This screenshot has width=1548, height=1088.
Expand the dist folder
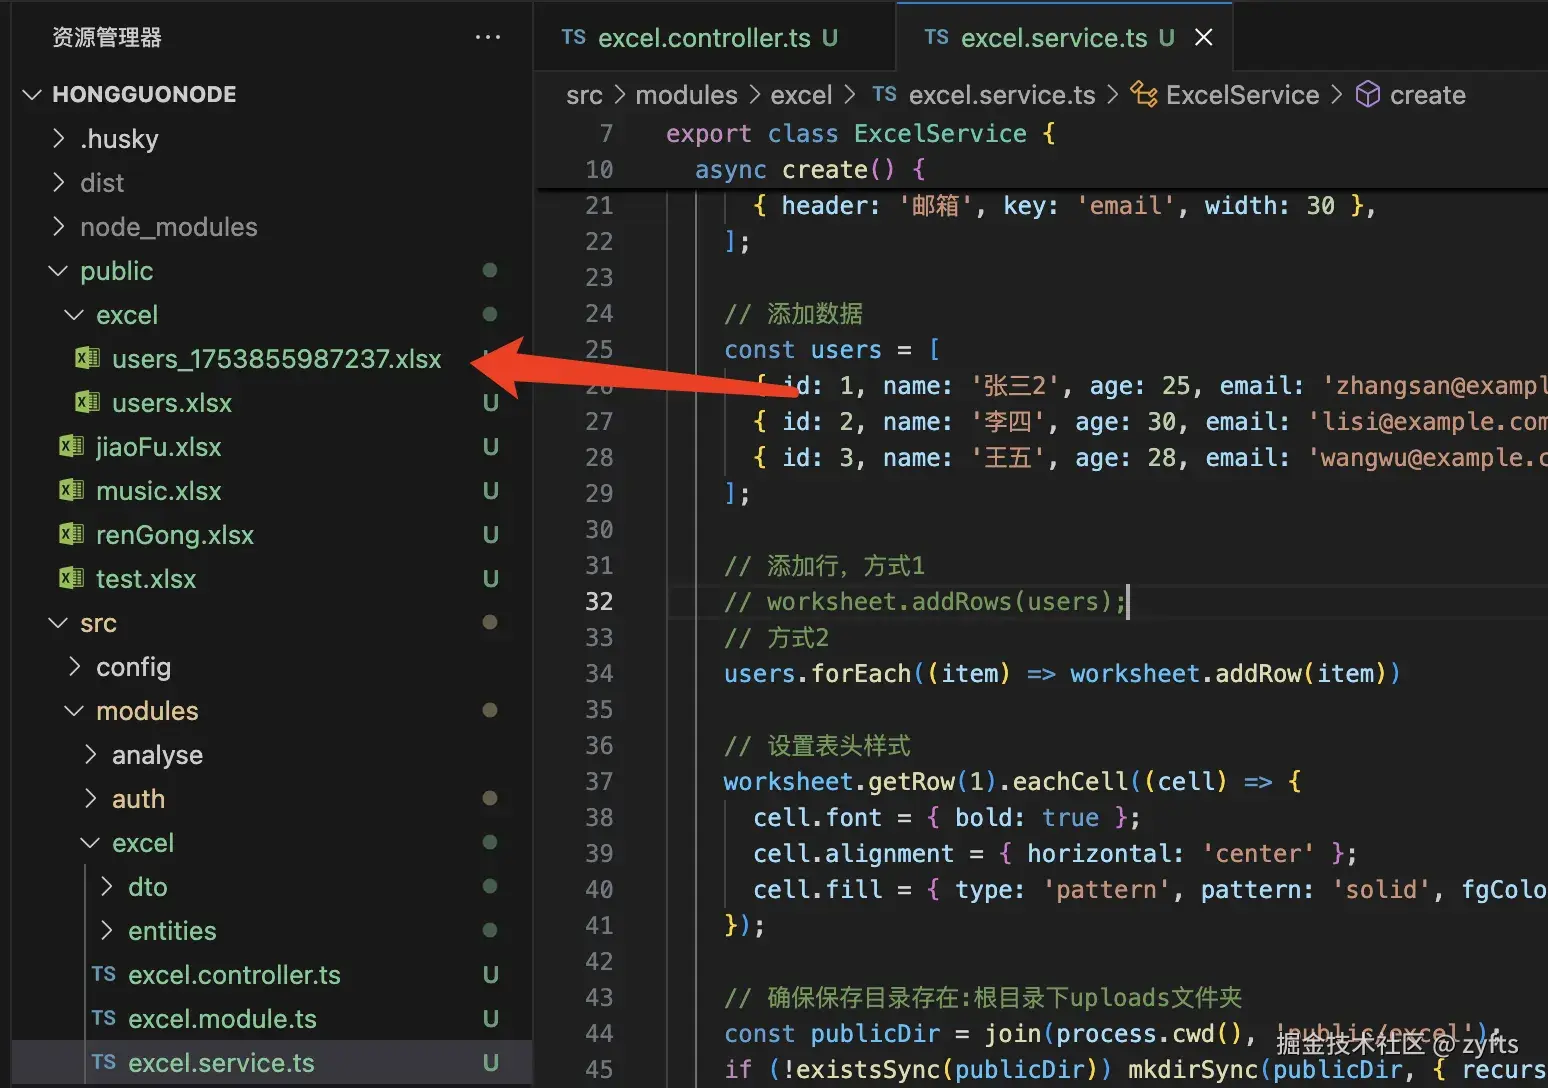tap(59, 182)
